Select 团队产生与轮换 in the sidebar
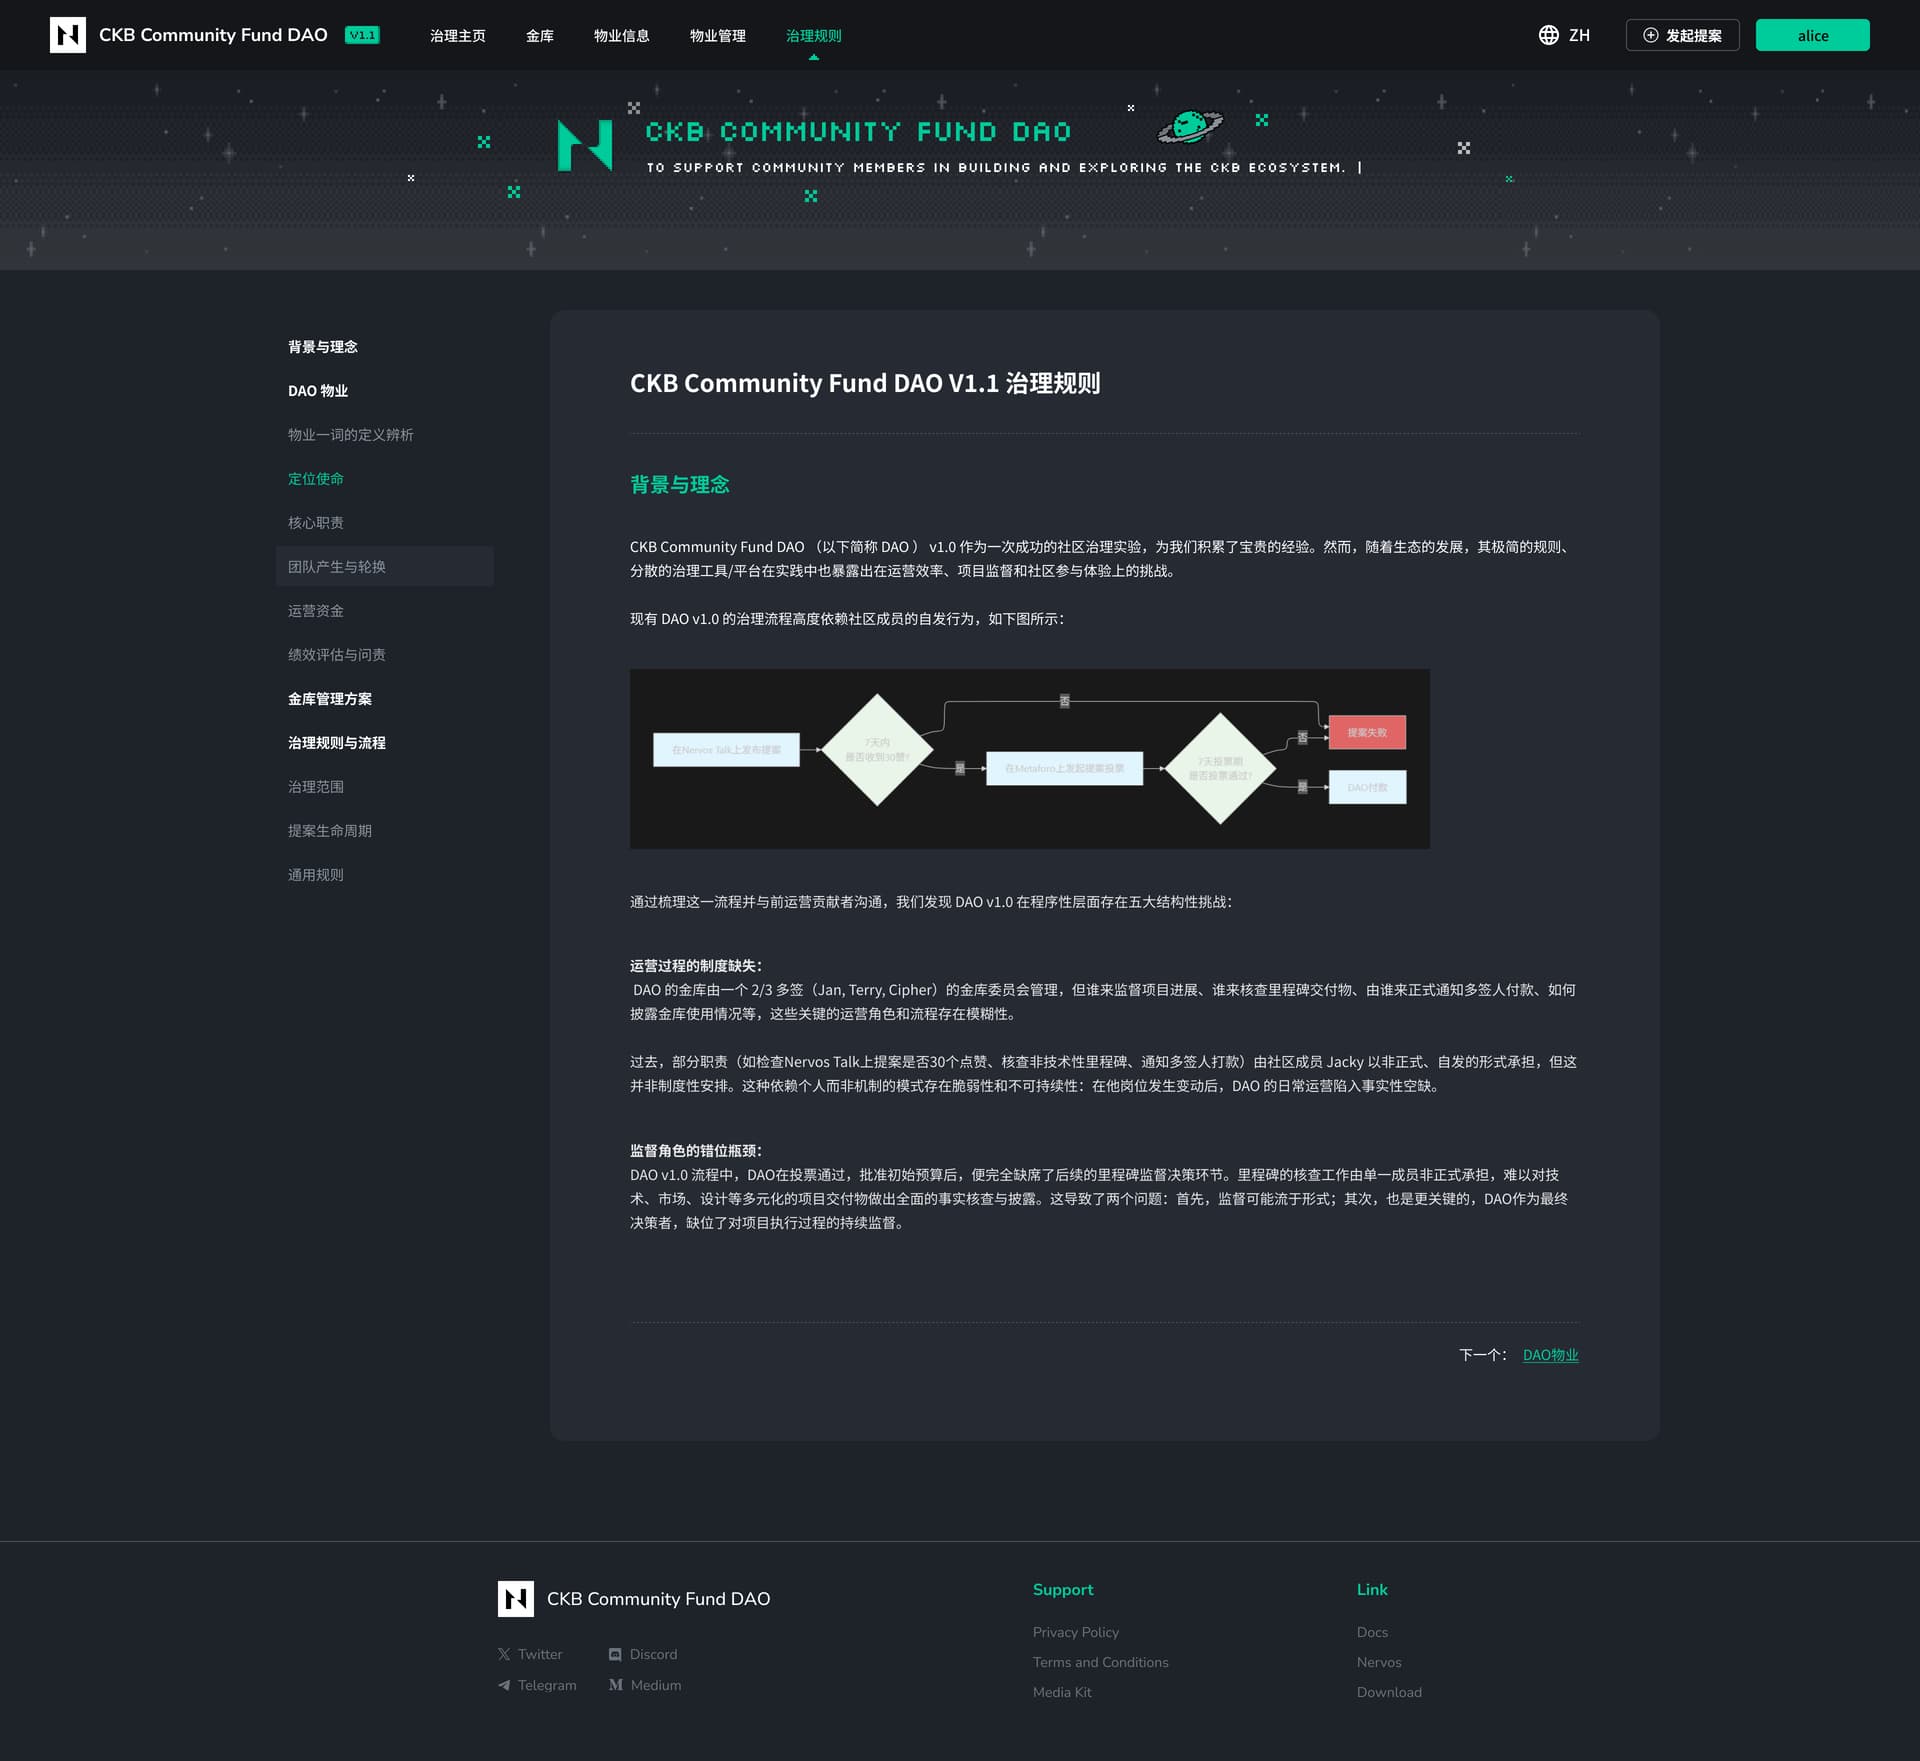Screen dimensions: 1920x1761 337,567
